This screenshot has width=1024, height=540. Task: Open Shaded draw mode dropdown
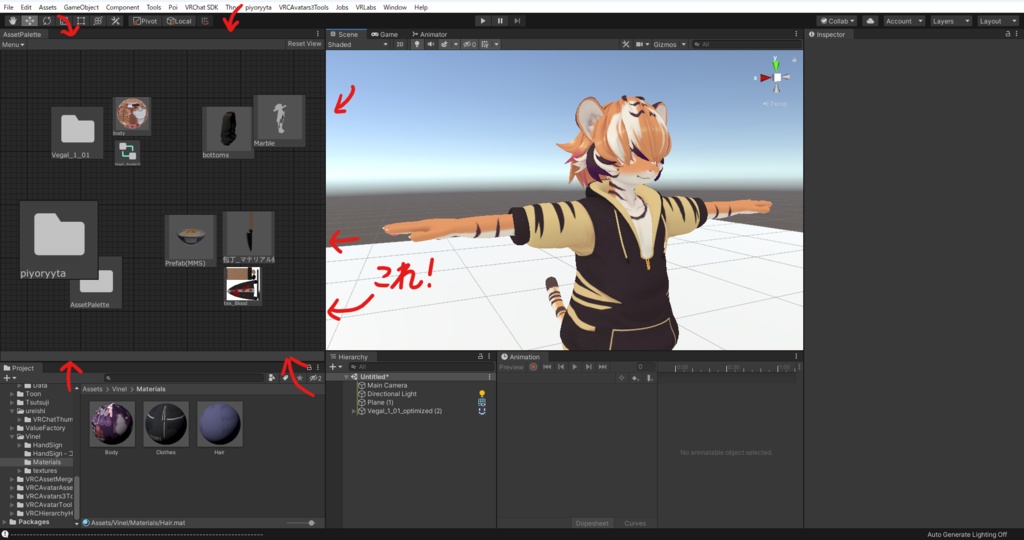pyautogui.click(x=358, y=44)
